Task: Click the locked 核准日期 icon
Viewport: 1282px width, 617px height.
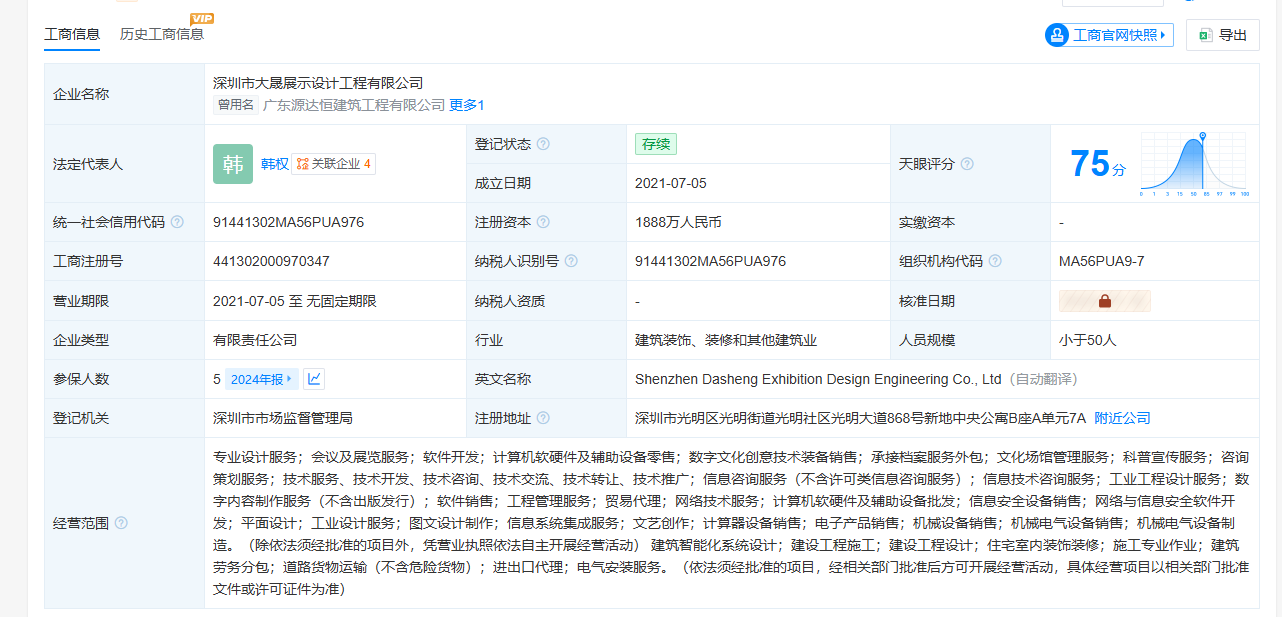Action: click(x=1105, y=301)
